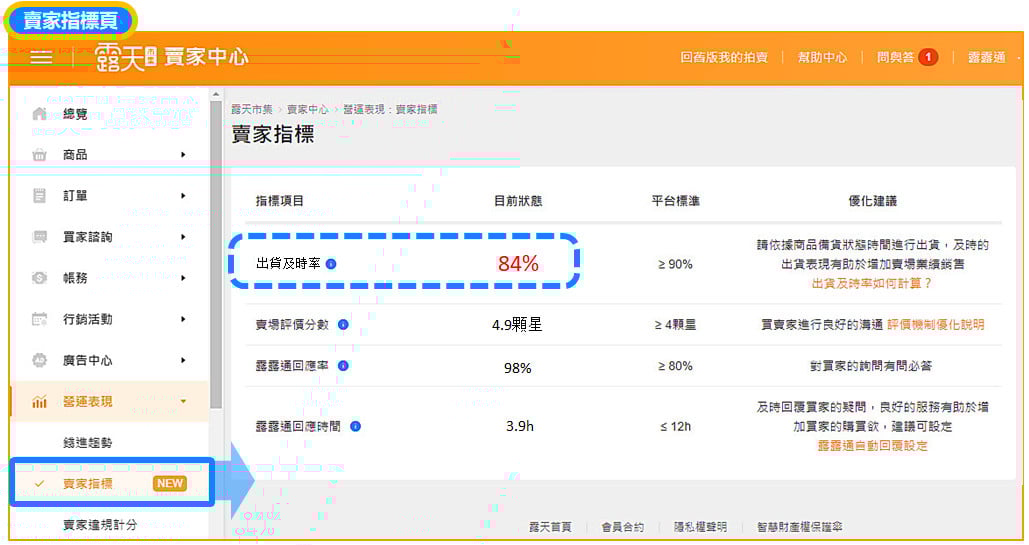Image resolution: width=1029 pixels, height=545 pixels.
Task: Open the hamburger menu icon
Action: [41, 57]
